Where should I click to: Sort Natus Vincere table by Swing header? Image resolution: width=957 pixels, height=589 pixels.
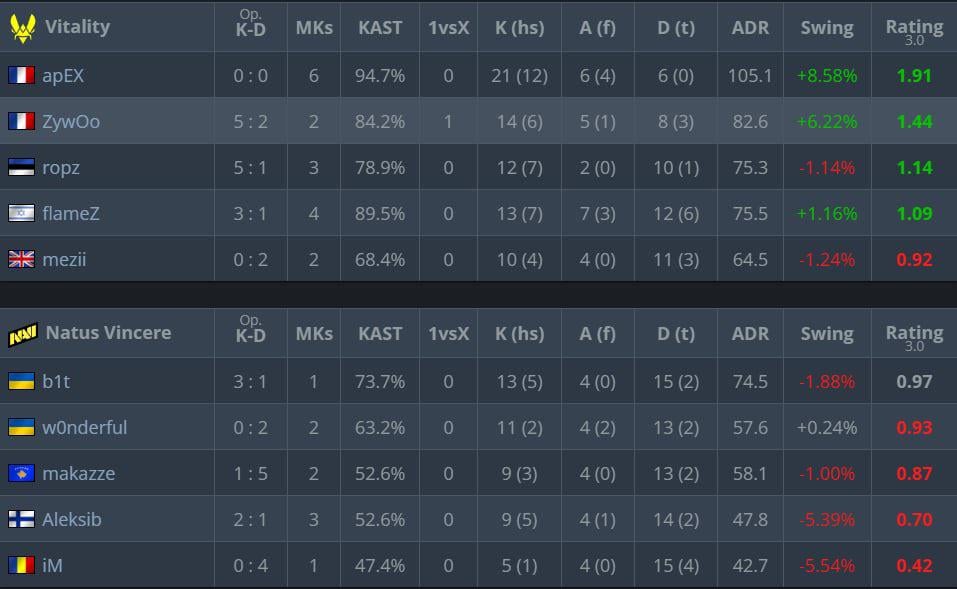click(827, 334)
